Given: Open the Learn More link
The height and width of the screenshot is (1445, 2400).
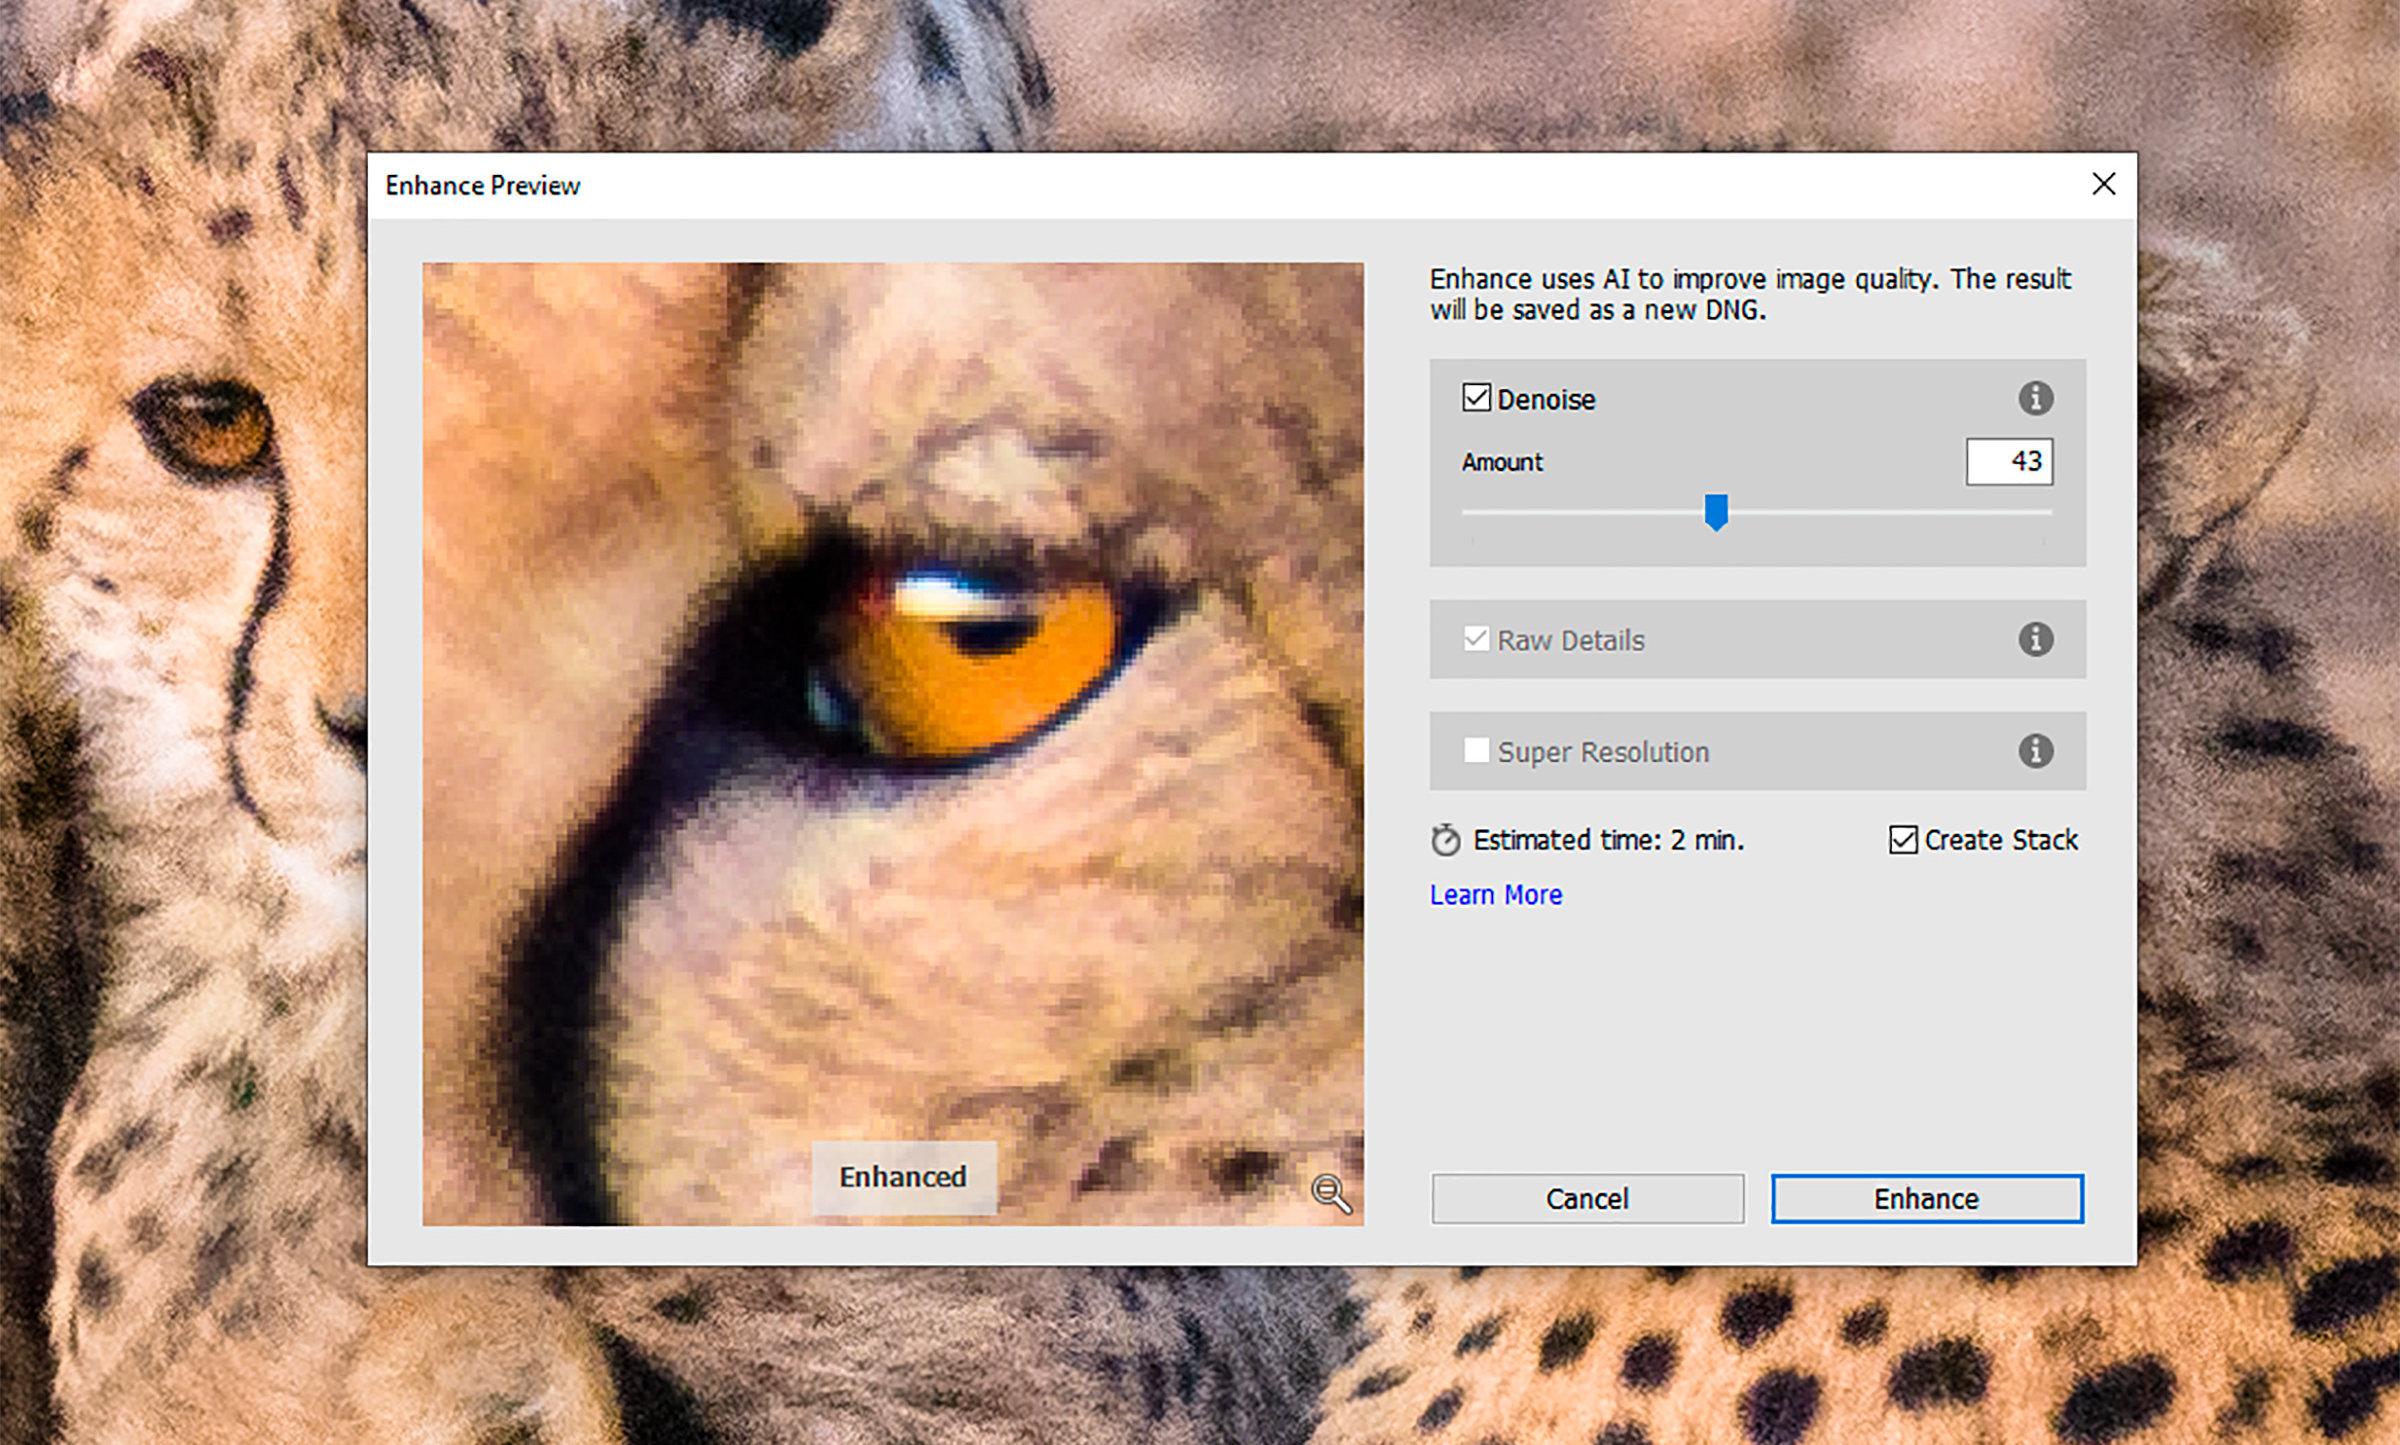Looking at the screenshot, I should 1495,894.
